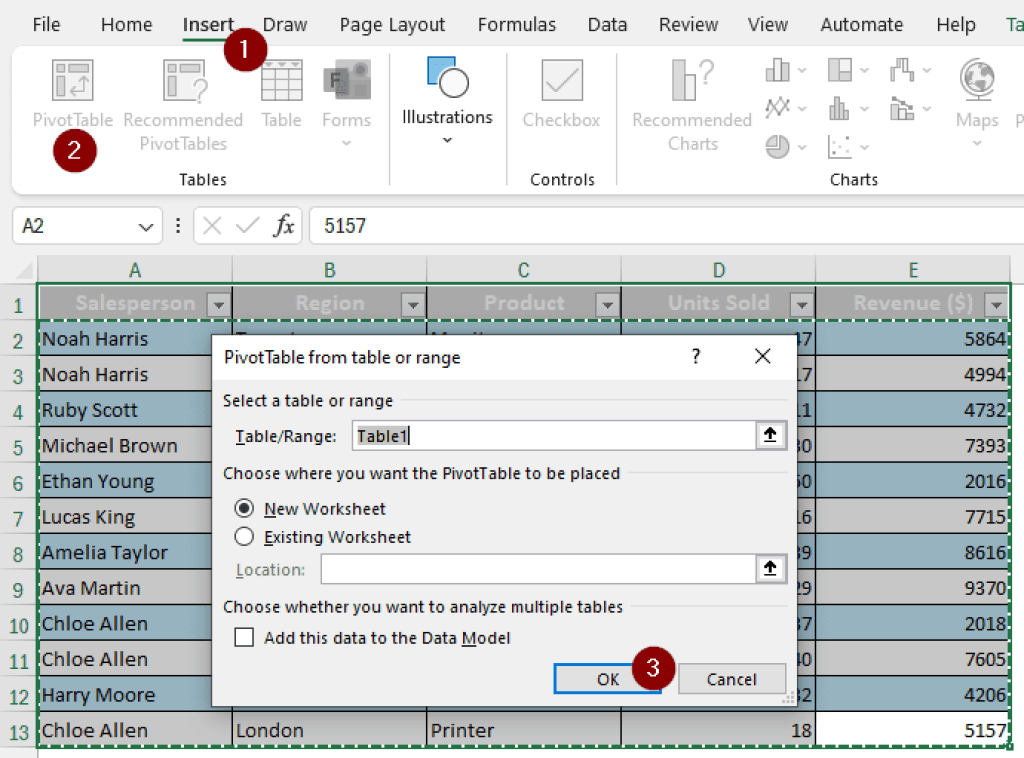Select the New Worksheet radio button

point(245,508)
